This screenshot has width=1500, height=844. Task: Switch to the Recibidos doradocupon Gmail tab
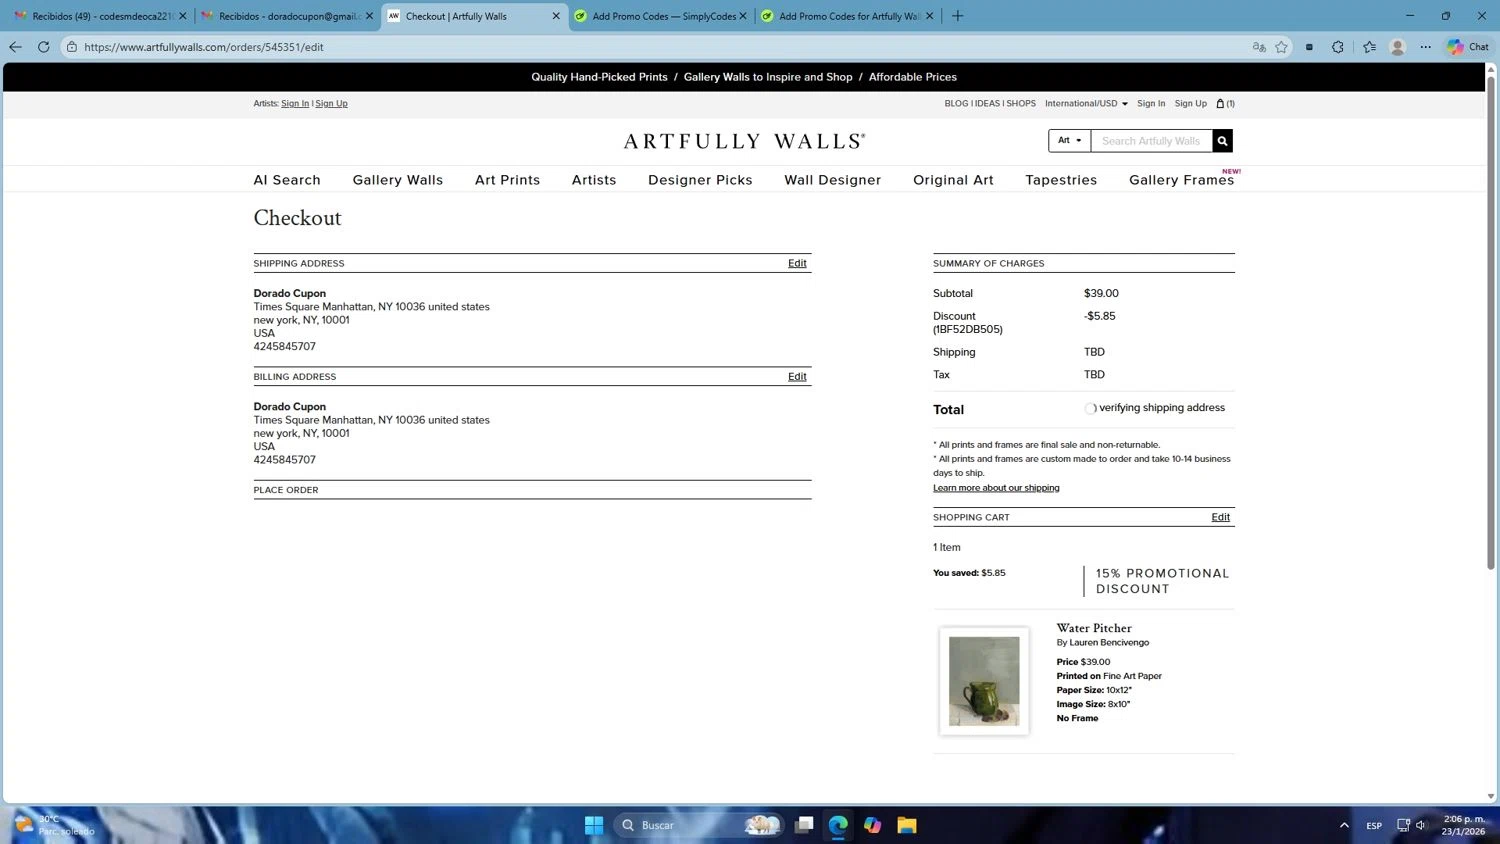[x=287, y=16]
